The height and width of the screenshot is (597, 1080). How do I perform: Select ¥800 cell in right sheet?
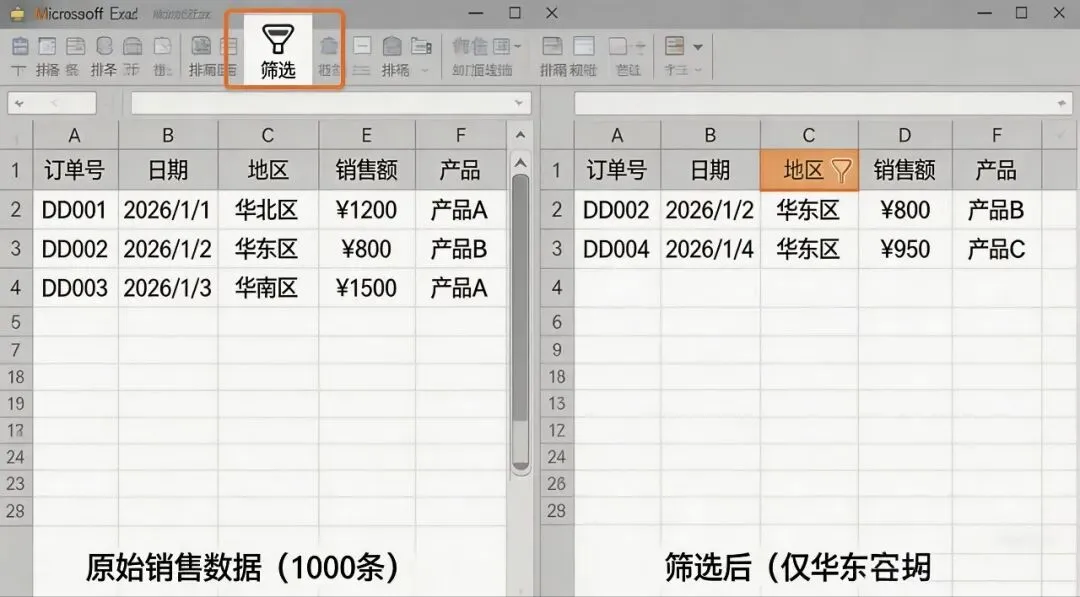[905, 209]
